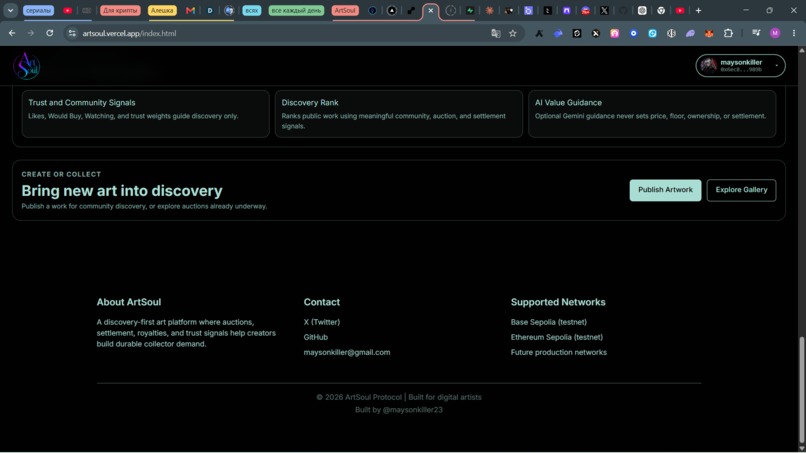Viewport: 806px width, 453px height.
Task: Translate this page icon
Action: pyautogui.click(x=496, y=33)
